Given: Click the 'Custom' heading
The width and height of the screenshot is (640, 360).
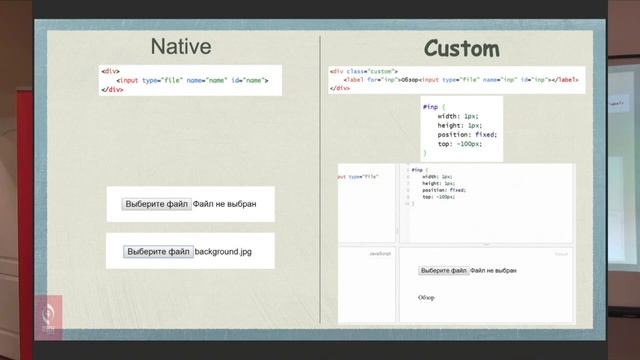Looking at the screenshot, I should pyautogui.click(x=462, y=49).
